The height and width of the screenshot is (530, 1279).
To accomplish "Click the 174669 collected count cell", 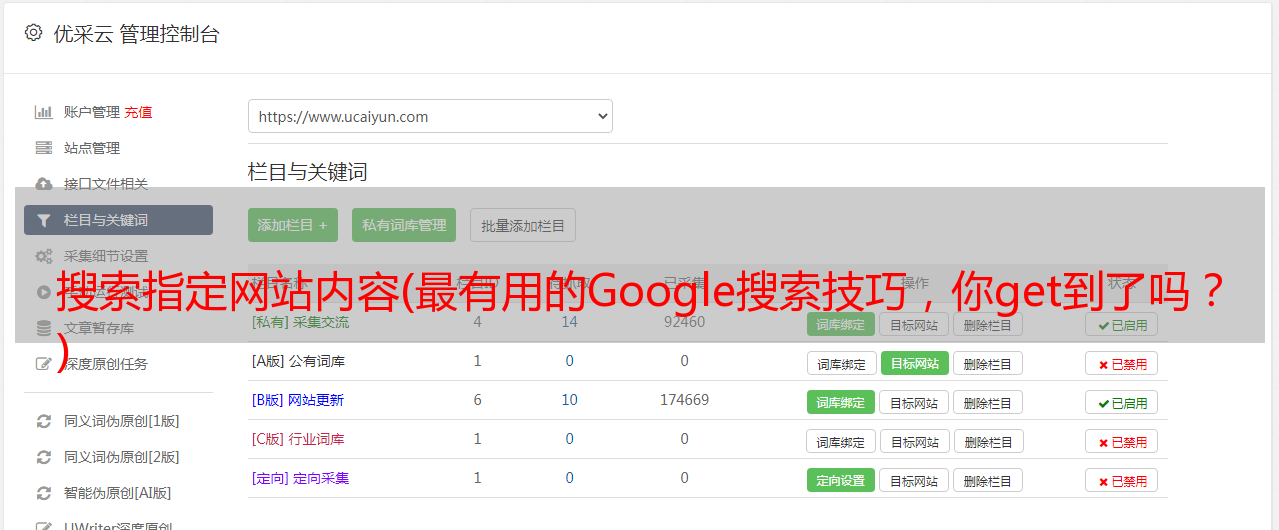I will pyautogui.click(x=684, y=400).
